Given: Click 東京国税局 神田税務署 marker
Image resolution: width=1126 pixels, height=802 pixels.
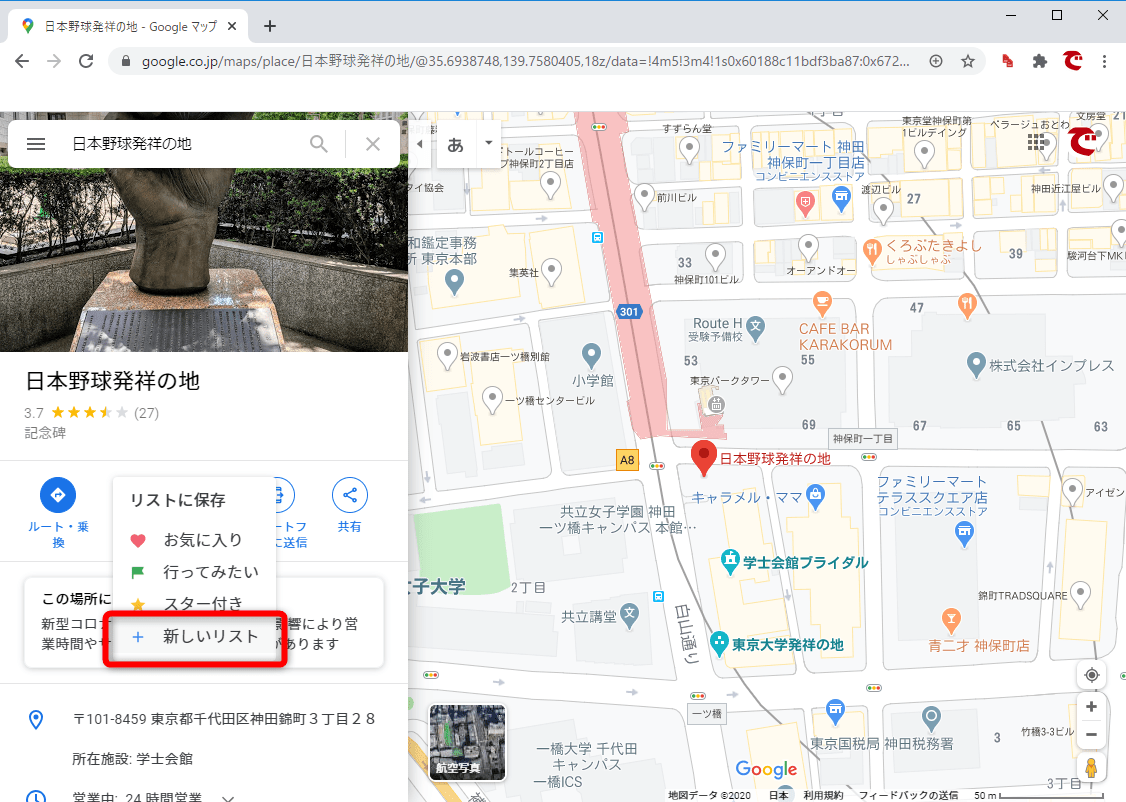Looking at the screenshot, I should tap(931, 717).
